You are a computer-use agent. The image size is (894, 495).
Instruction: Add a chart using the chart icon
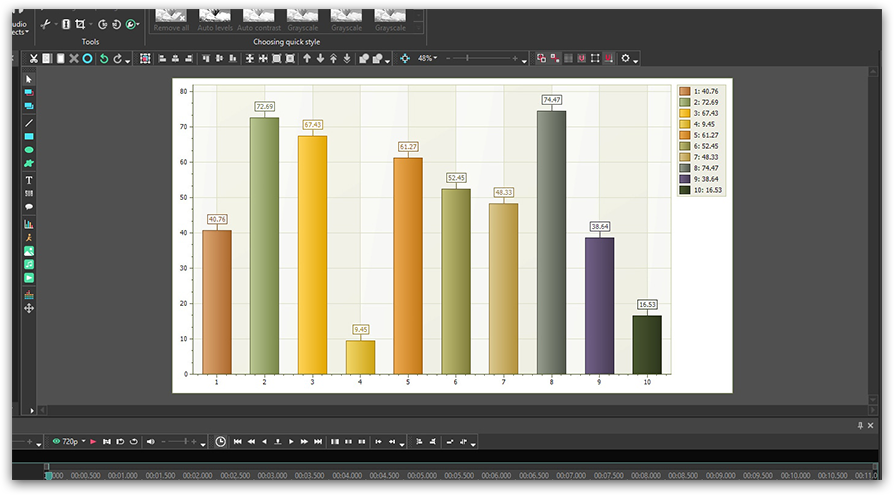pyautogui.click(x=29, y=224)
